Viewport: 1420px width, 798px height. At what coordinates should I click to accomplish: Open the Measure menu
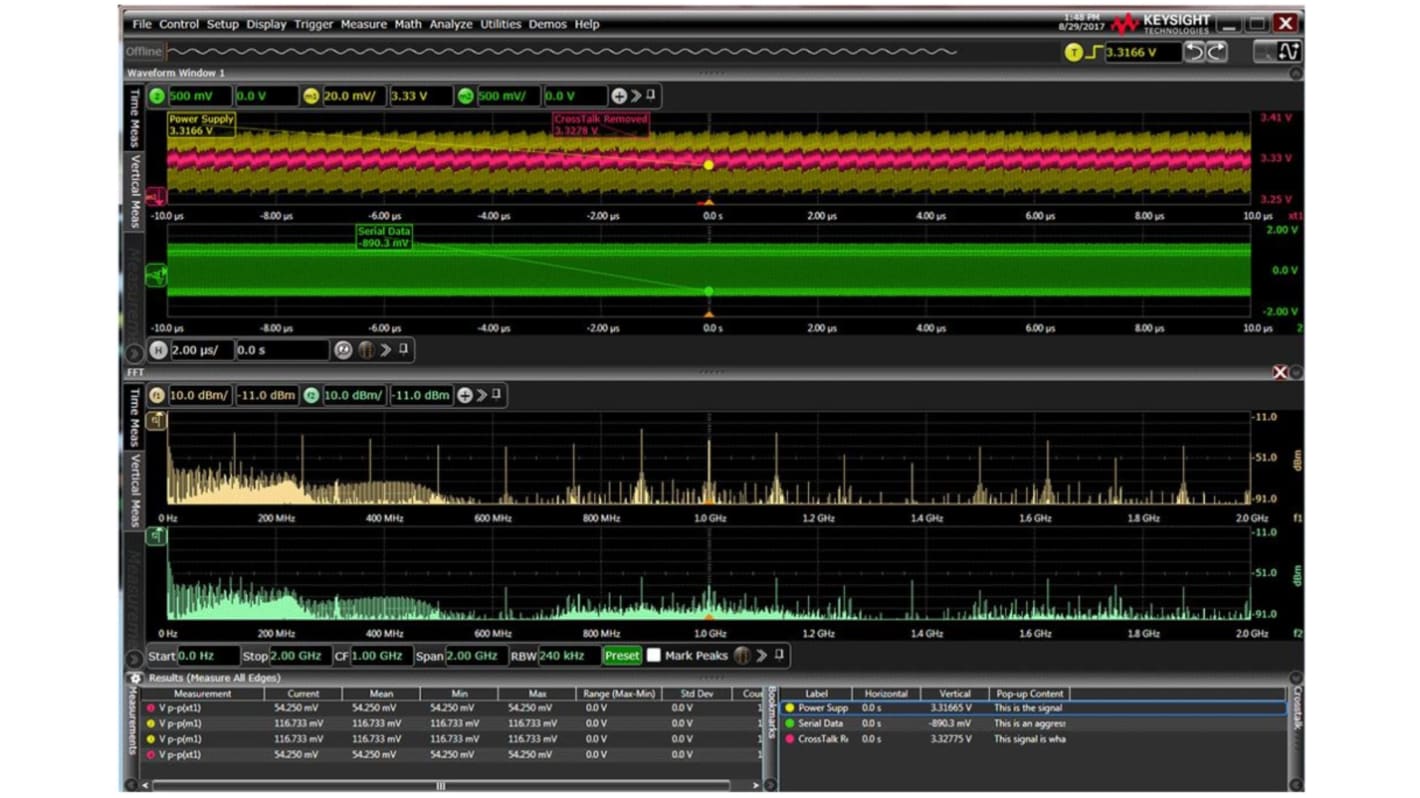[x=364, y=24]
